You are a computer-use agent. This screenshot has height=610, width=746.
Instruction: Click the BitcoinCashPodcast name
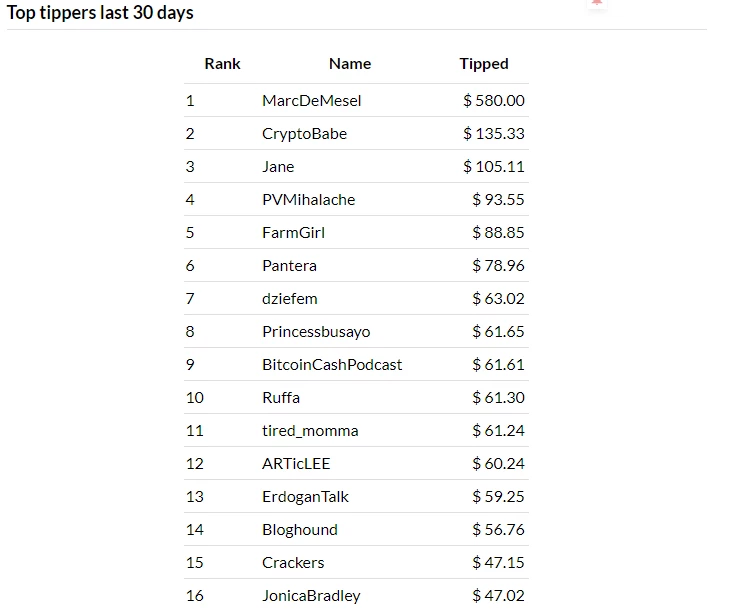332,364
